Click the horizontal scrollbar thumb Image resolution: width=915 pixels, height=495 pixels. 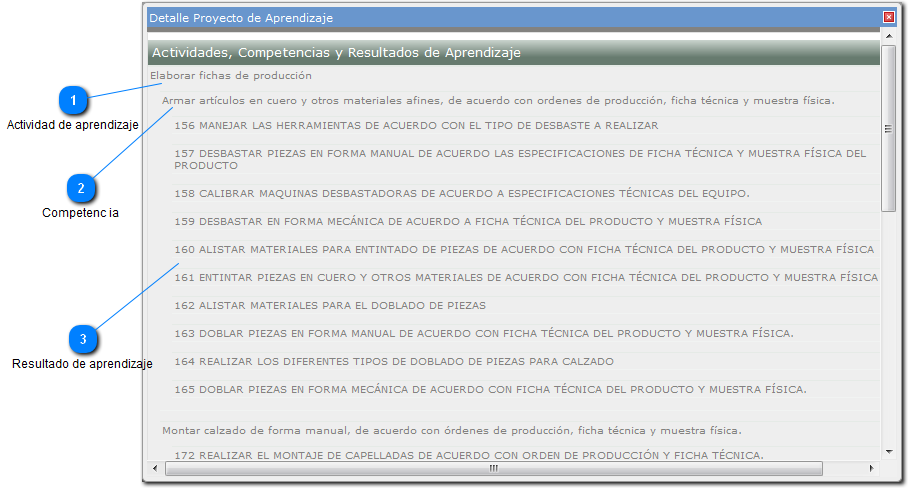[494, 468]
